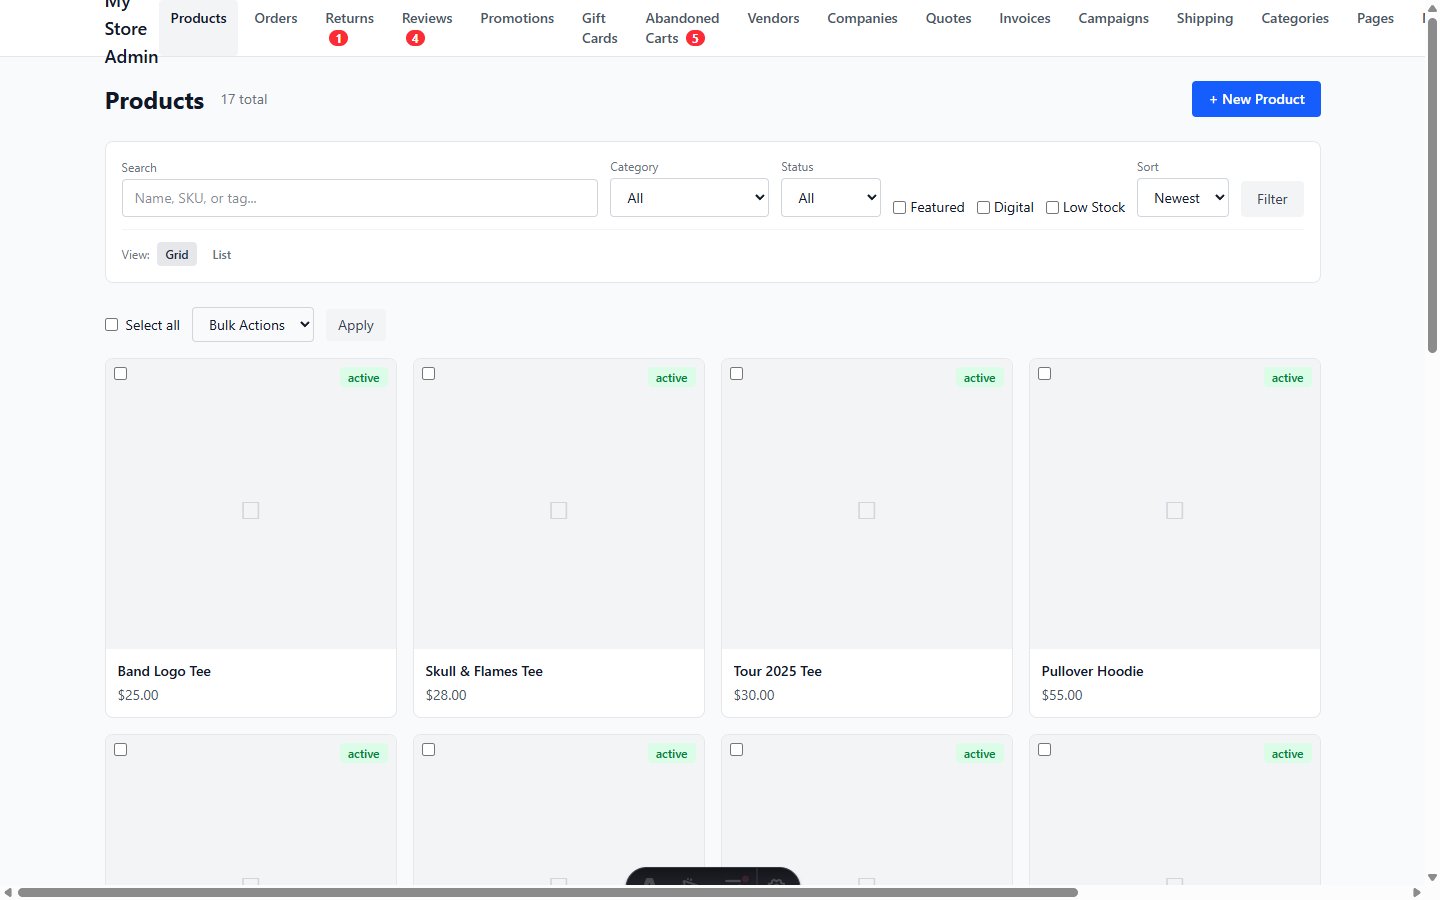The width and height of the screenshot is (1440, 900).
Task: Check the Select all checkbox
Action: click(x=111, y=324)
